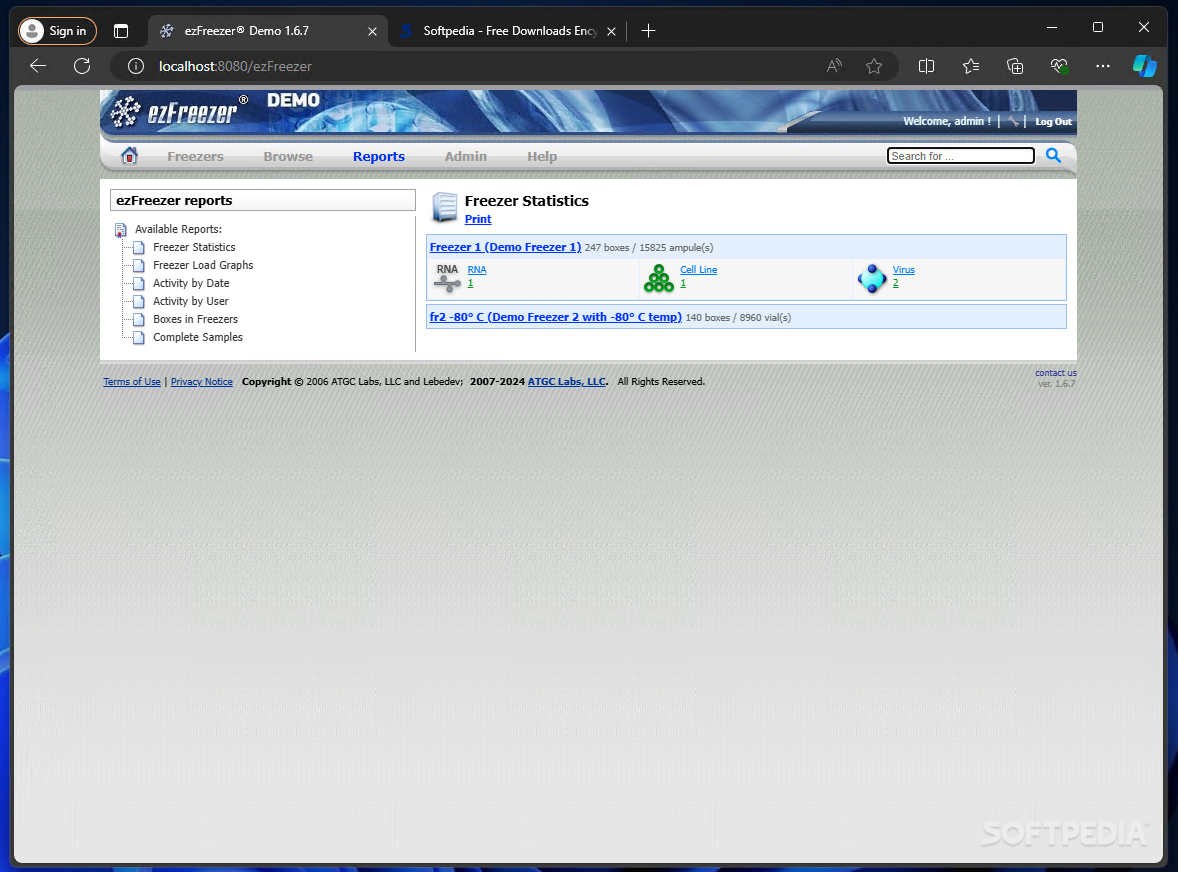Select Freezer Statistics in the report tree
The image size is (1178, 872).
194,247
